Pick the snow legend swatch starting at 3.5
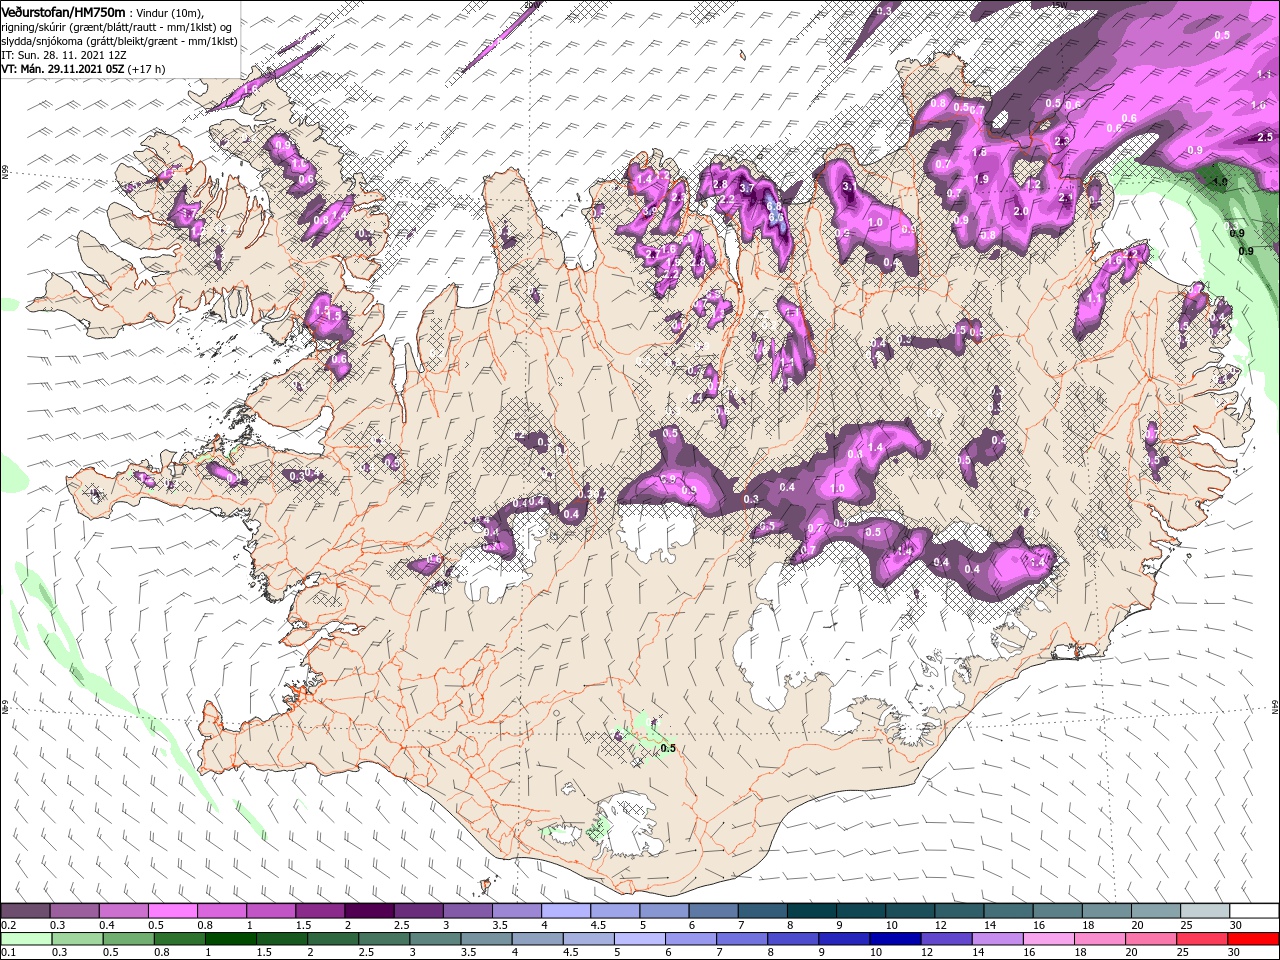 [515, 911]
